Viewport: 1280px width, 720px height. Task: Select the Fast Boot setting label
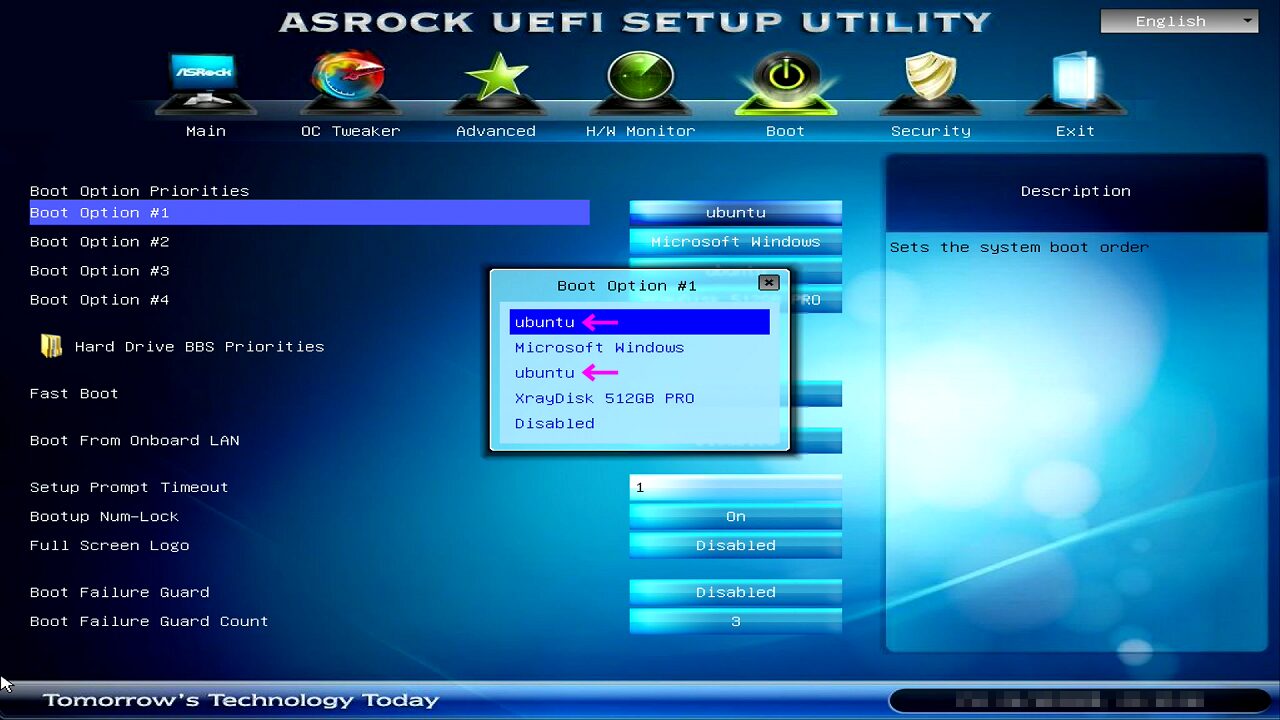point(74,393)
